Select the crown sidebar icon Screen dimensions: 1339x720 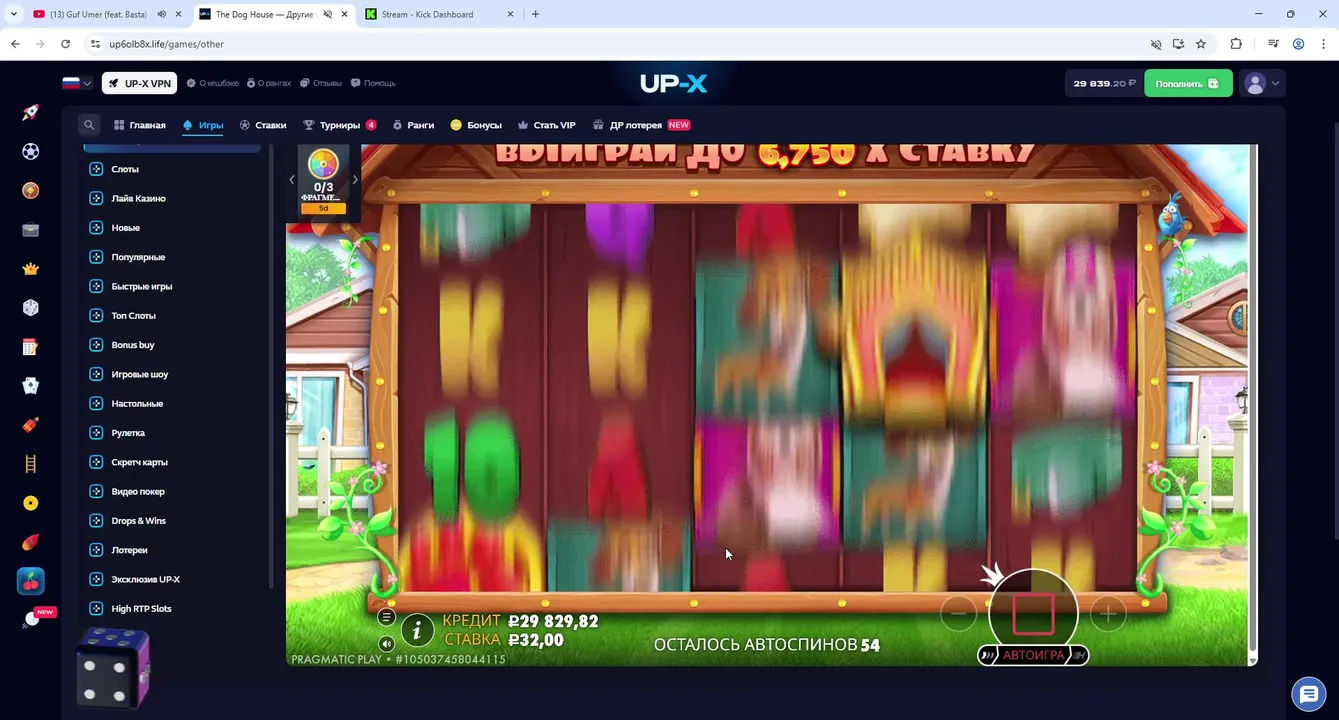tap(31, 269)
